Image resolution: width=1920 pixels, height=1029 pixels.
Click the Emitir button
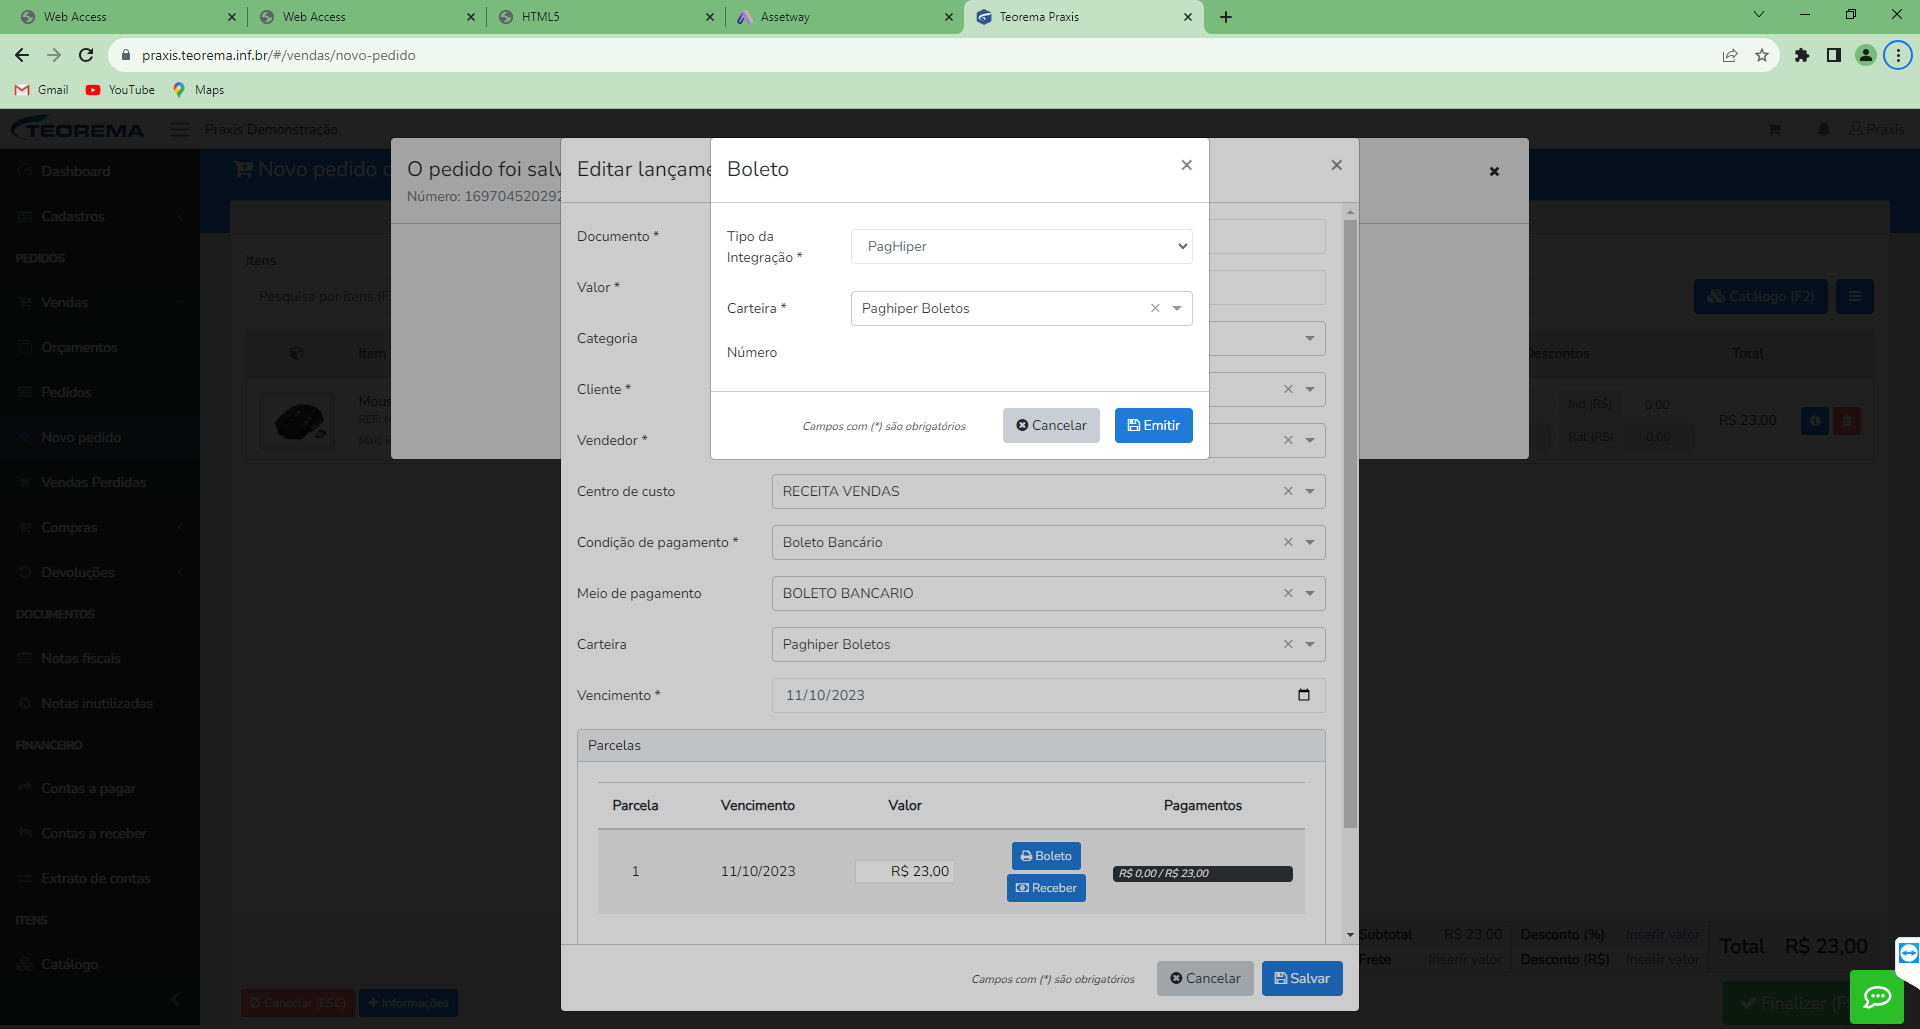pyautogui.click(x=1153, y=425)
